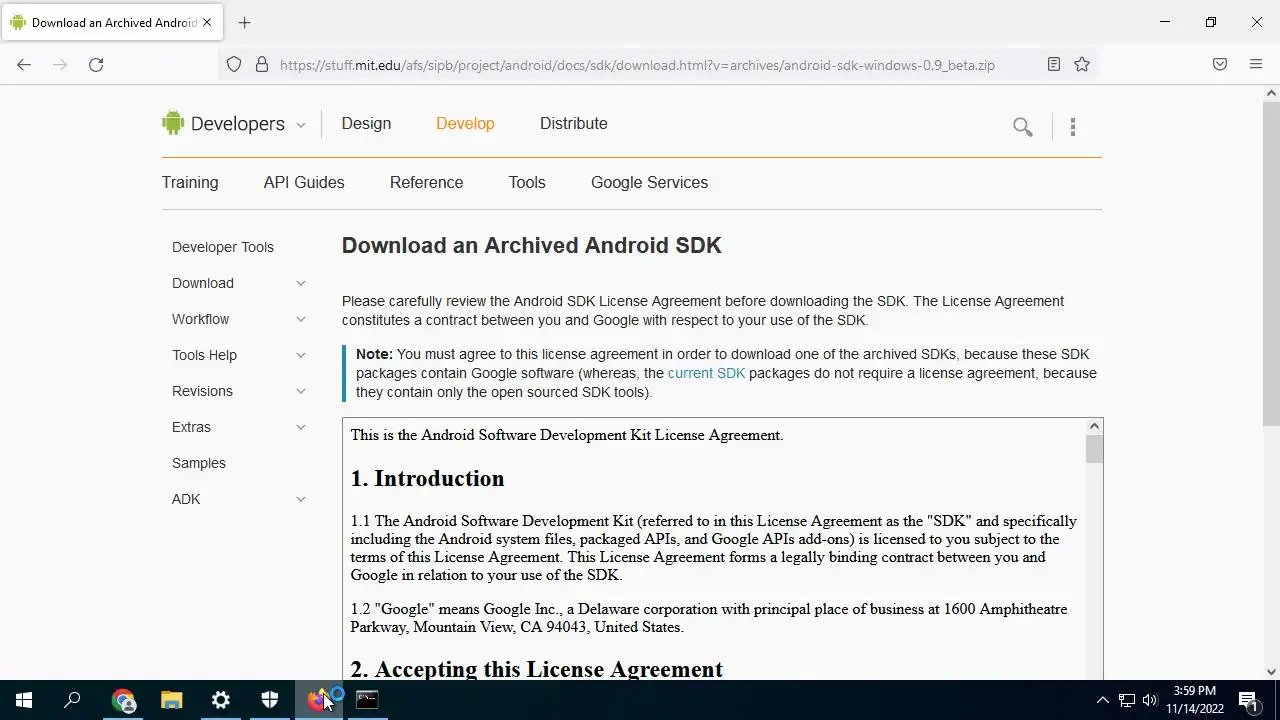This screenshot has height=720, width=1280.
Task: Open the Save to Pocket icon
Action: [x=1220, y=64]
